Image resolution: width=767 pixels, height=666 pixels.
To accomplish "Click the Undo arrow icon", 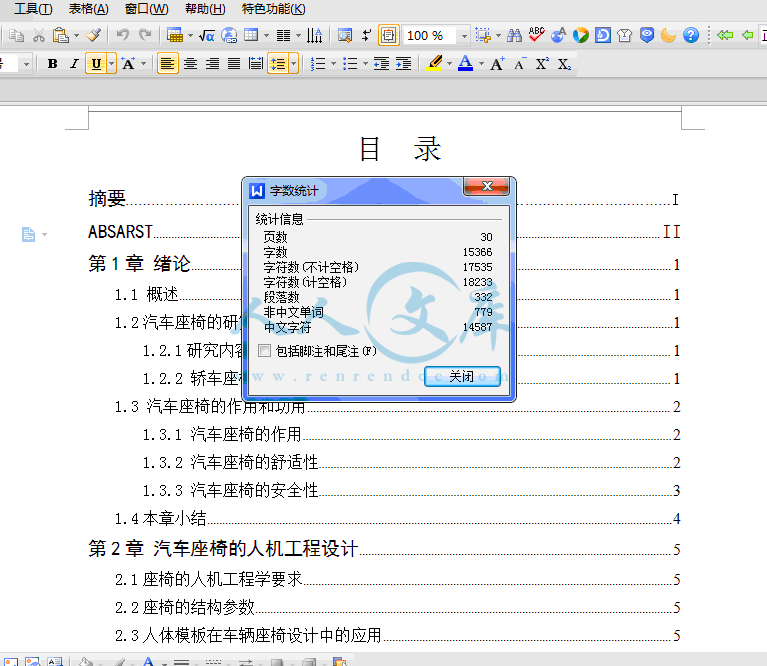I will click(x=123, y=35).
